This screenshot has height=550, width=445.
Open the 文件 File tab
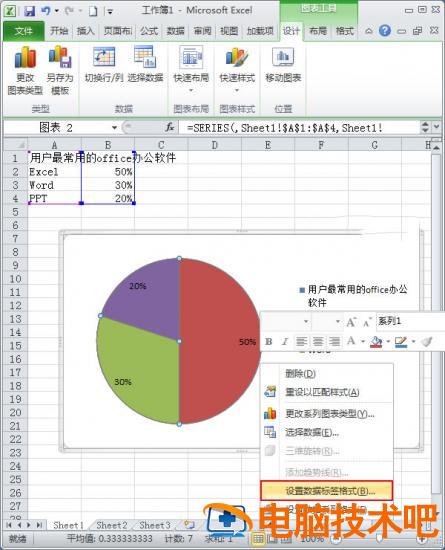[x=23, y=31]
